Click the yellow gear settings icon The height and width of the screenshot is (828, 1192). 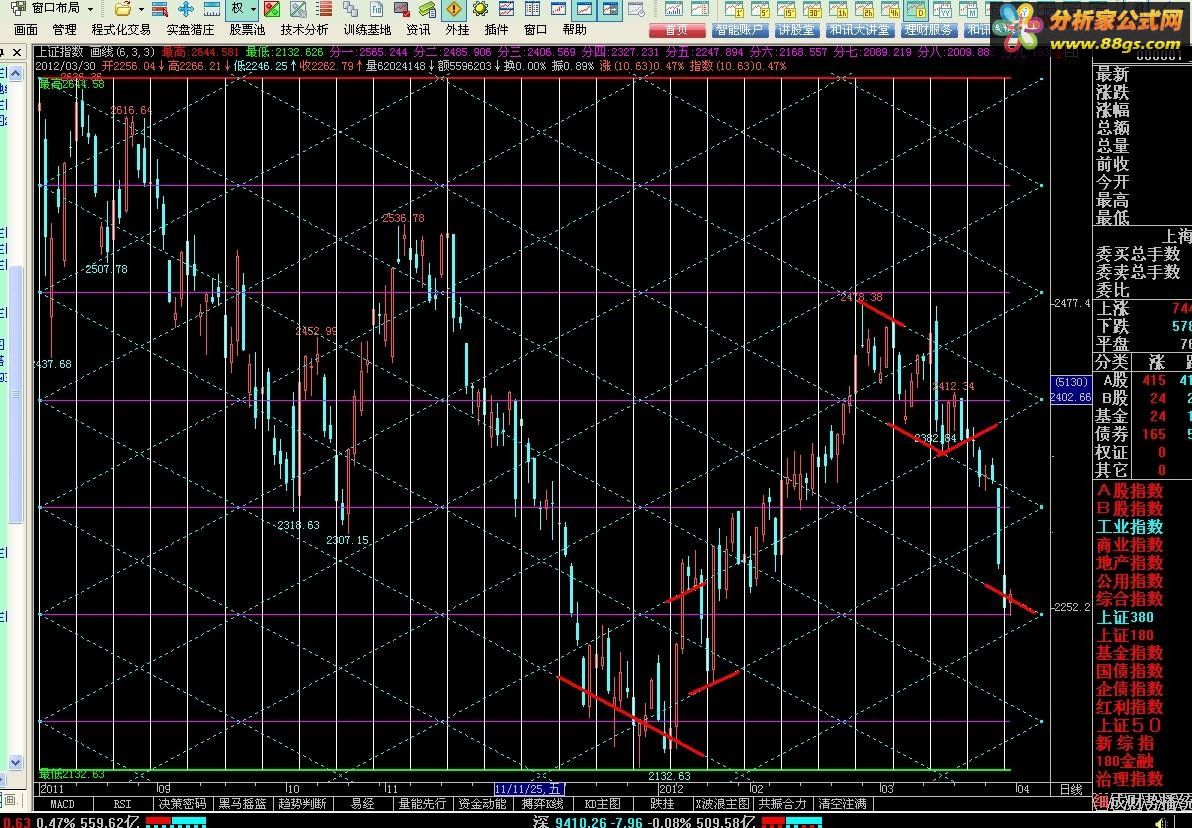click(480, 9)
